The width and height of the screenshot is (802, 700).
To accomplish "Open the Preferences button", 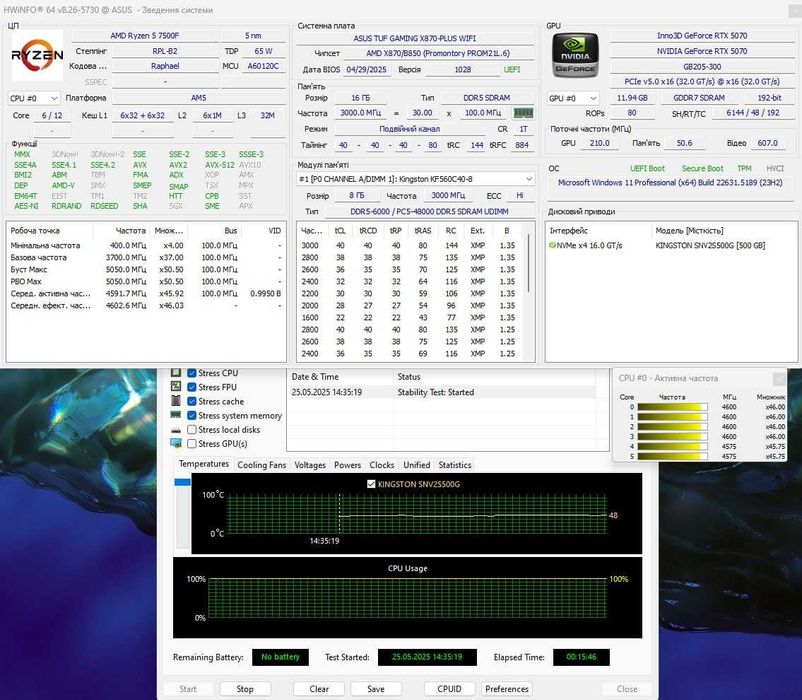I will point(507,689).
